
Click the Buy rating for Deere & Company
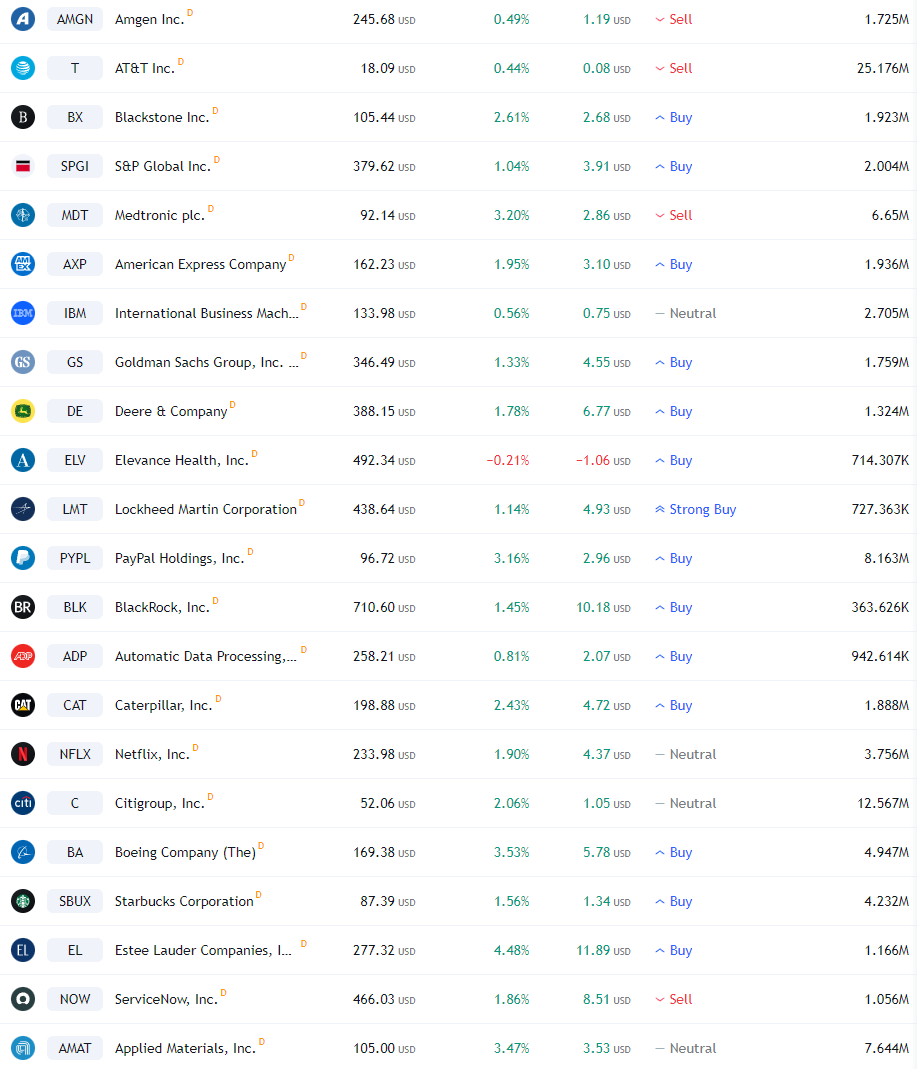(674, 412)
